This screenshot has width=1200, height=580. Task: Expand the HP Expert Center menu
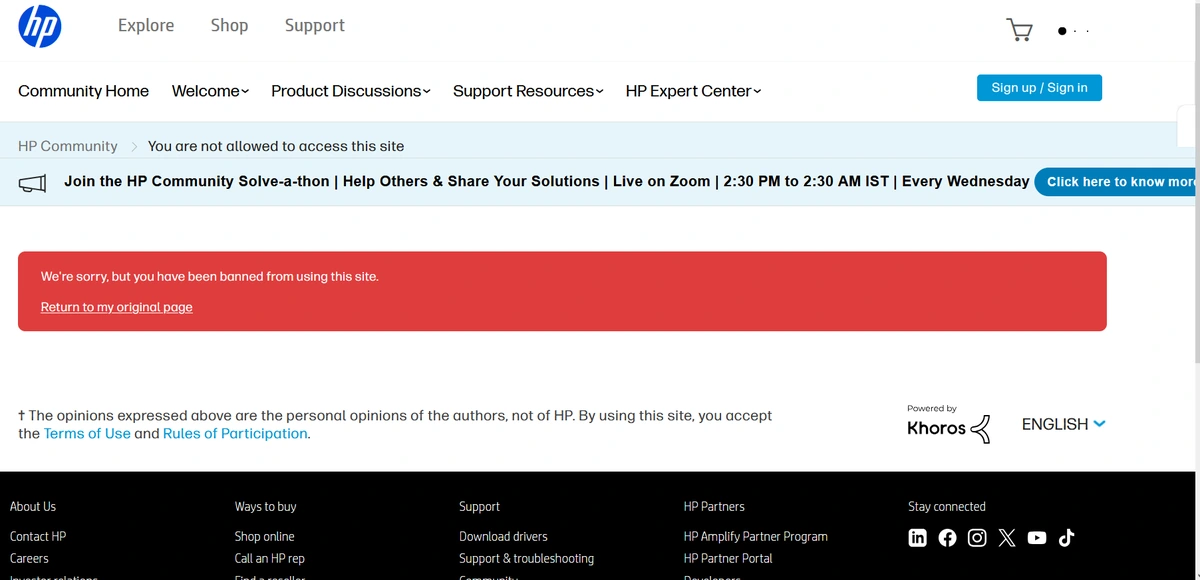tap(693, 91)
